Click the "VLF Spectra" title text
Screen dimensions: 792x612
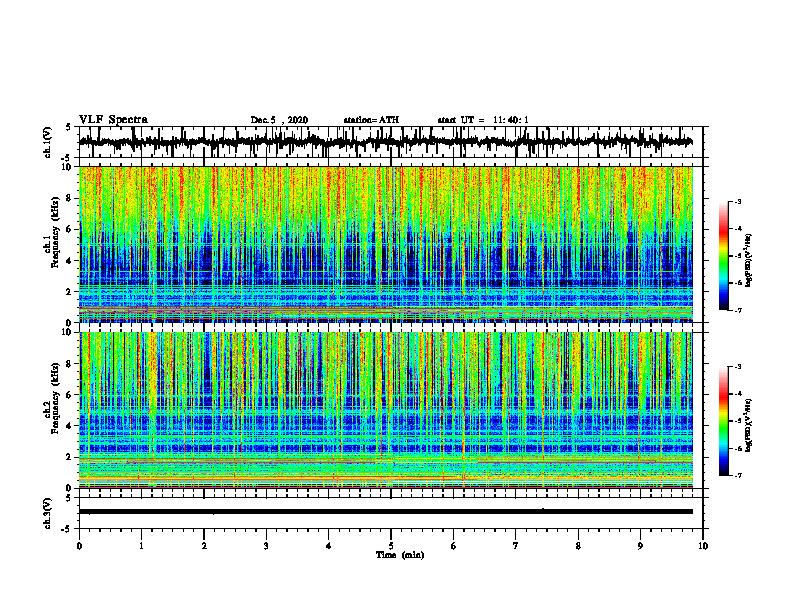point(113,120)
